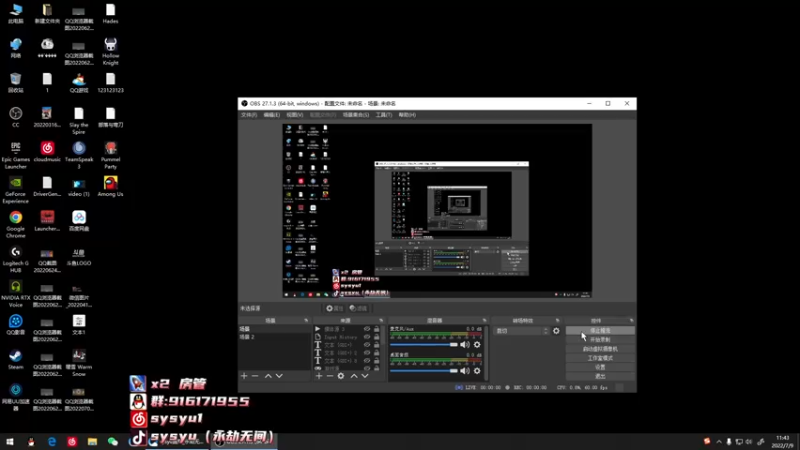Open the 麦克风/Aux mixer gear settings
The width and height of the screenshot is (800, 450).
coord(477,345)
